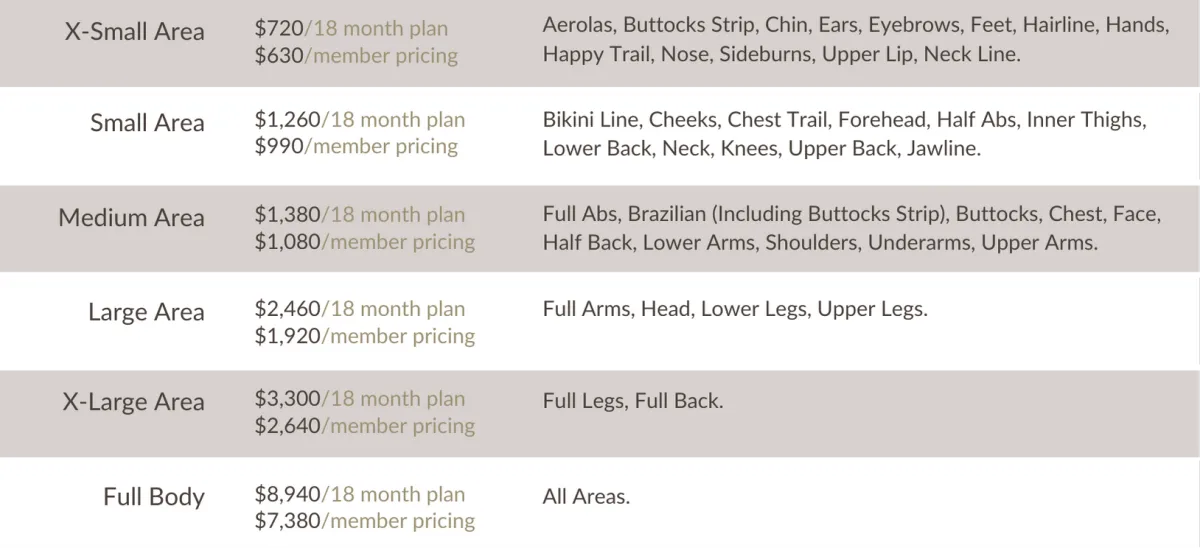Select the "Full Legs, Full Back." description
Viewport: 1200px width, 548px height.
coord(632,402)
